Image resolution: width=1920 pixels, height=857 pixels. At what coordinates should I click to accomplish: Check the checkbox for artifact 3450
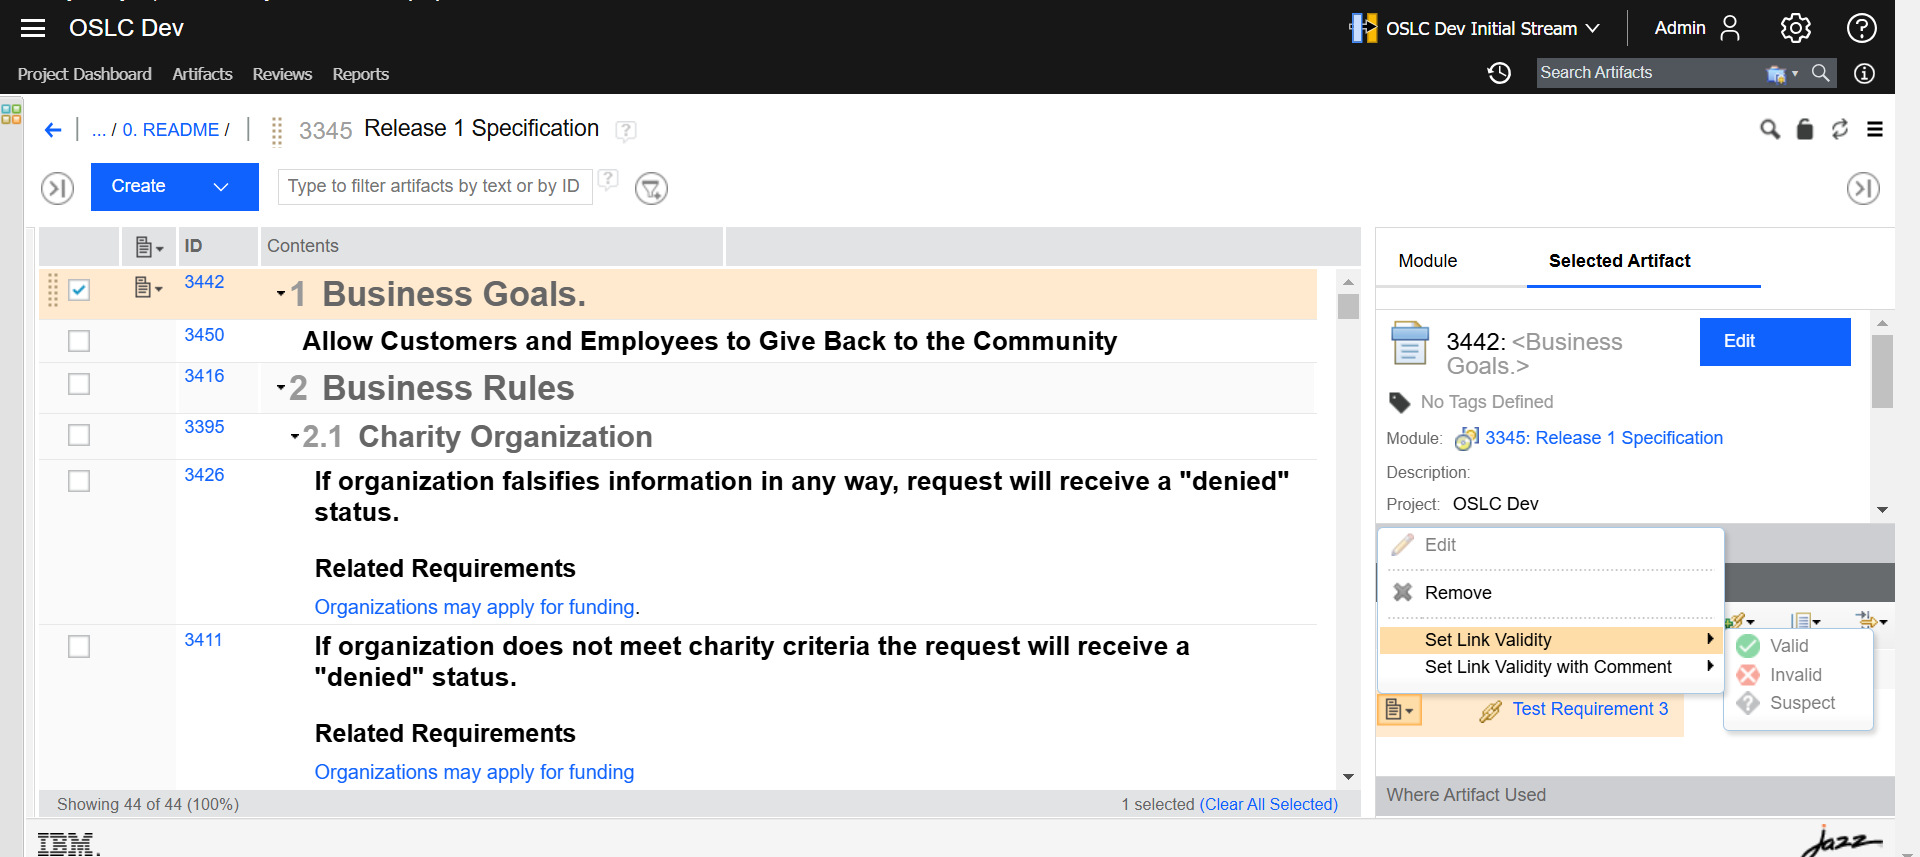tap(79, 341)
